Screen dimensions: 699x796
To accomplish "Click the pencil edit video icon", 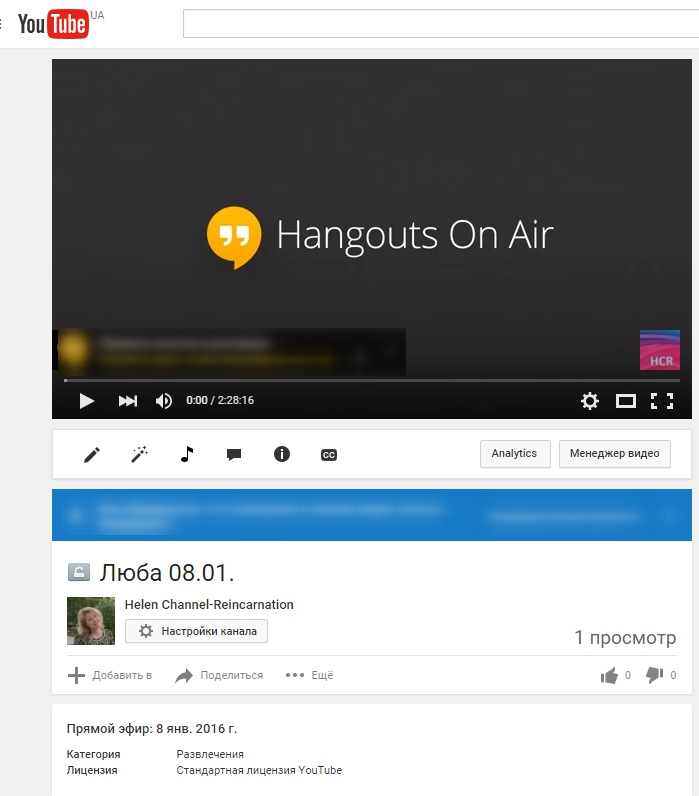I will pos(92,455).
